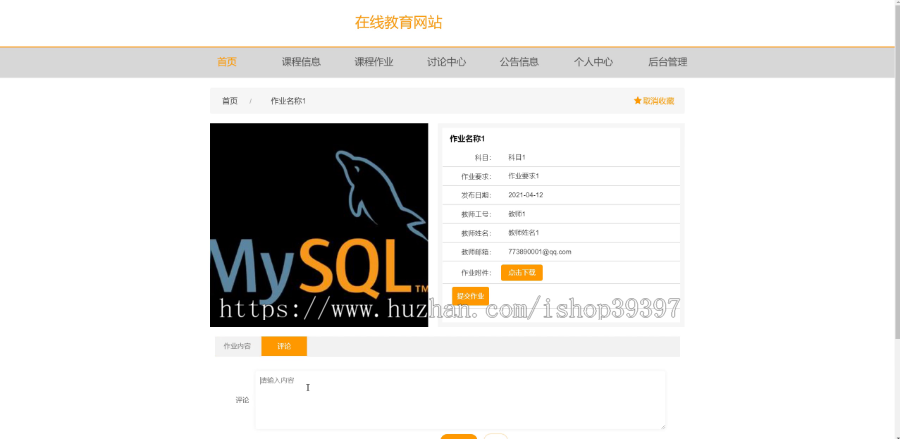Click the 2021-04-12 publish date value

[x=526, y=195]
